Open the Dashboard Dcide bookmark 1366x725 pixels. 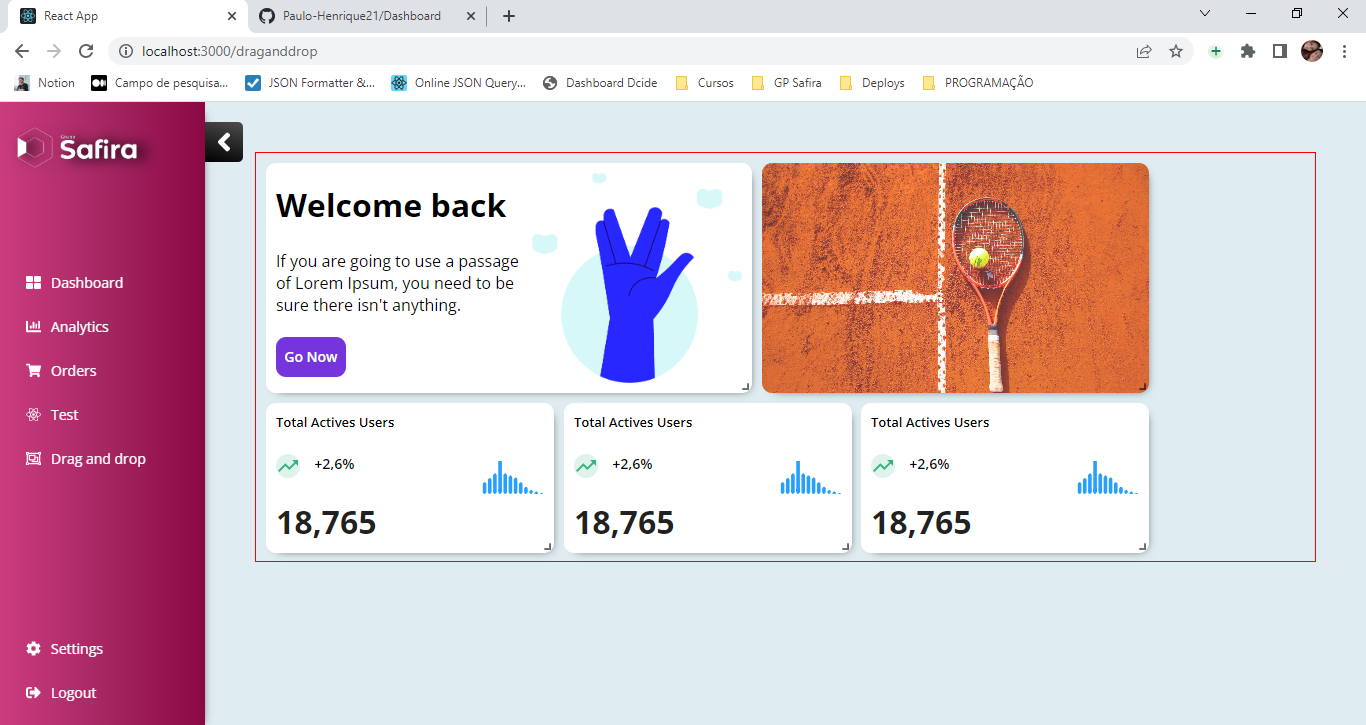click(x=600, y=83)
